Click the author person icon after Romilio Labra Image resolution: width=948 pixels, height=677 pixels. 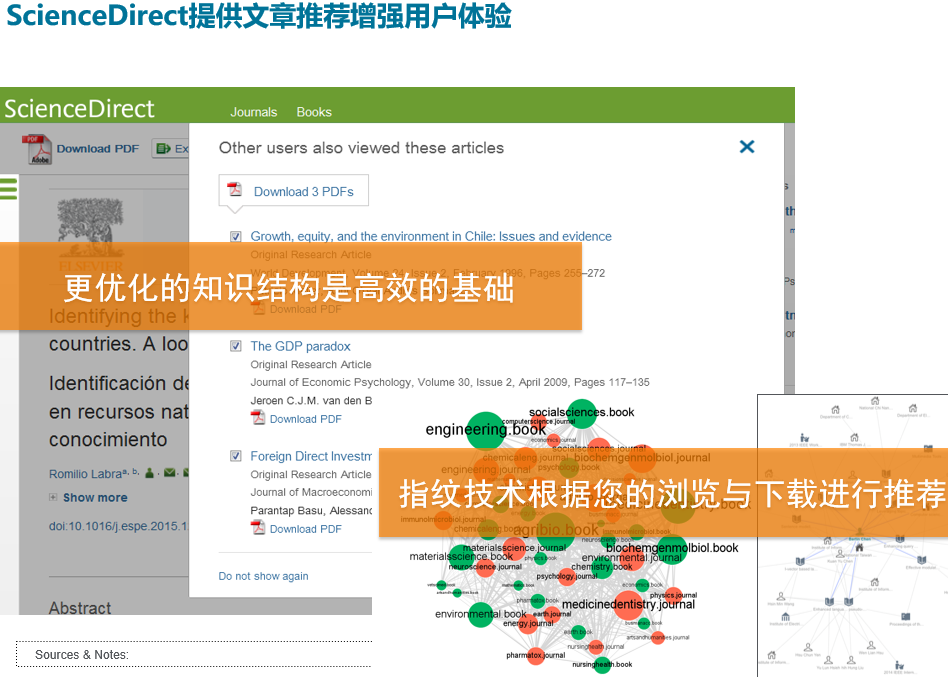(x=149, y=473)
